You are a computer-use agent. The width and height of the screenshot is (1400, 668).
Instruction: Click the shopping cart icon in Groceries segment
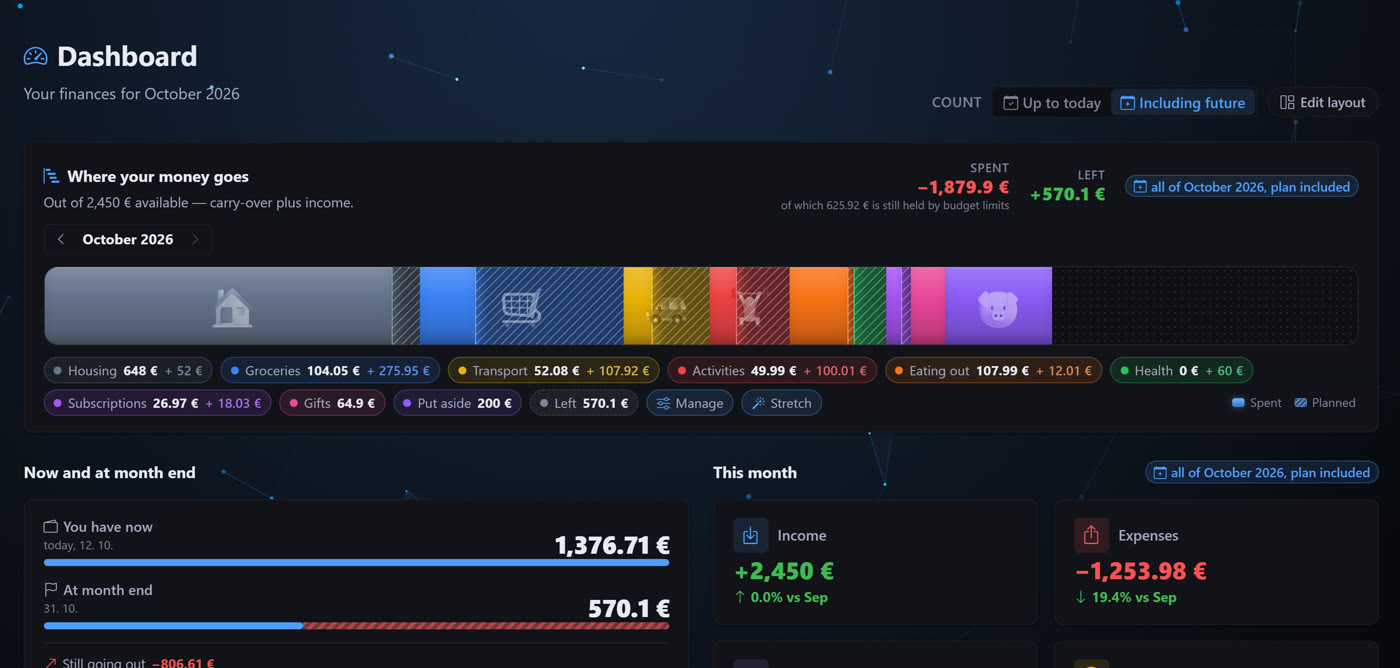[x=522, y=307]
